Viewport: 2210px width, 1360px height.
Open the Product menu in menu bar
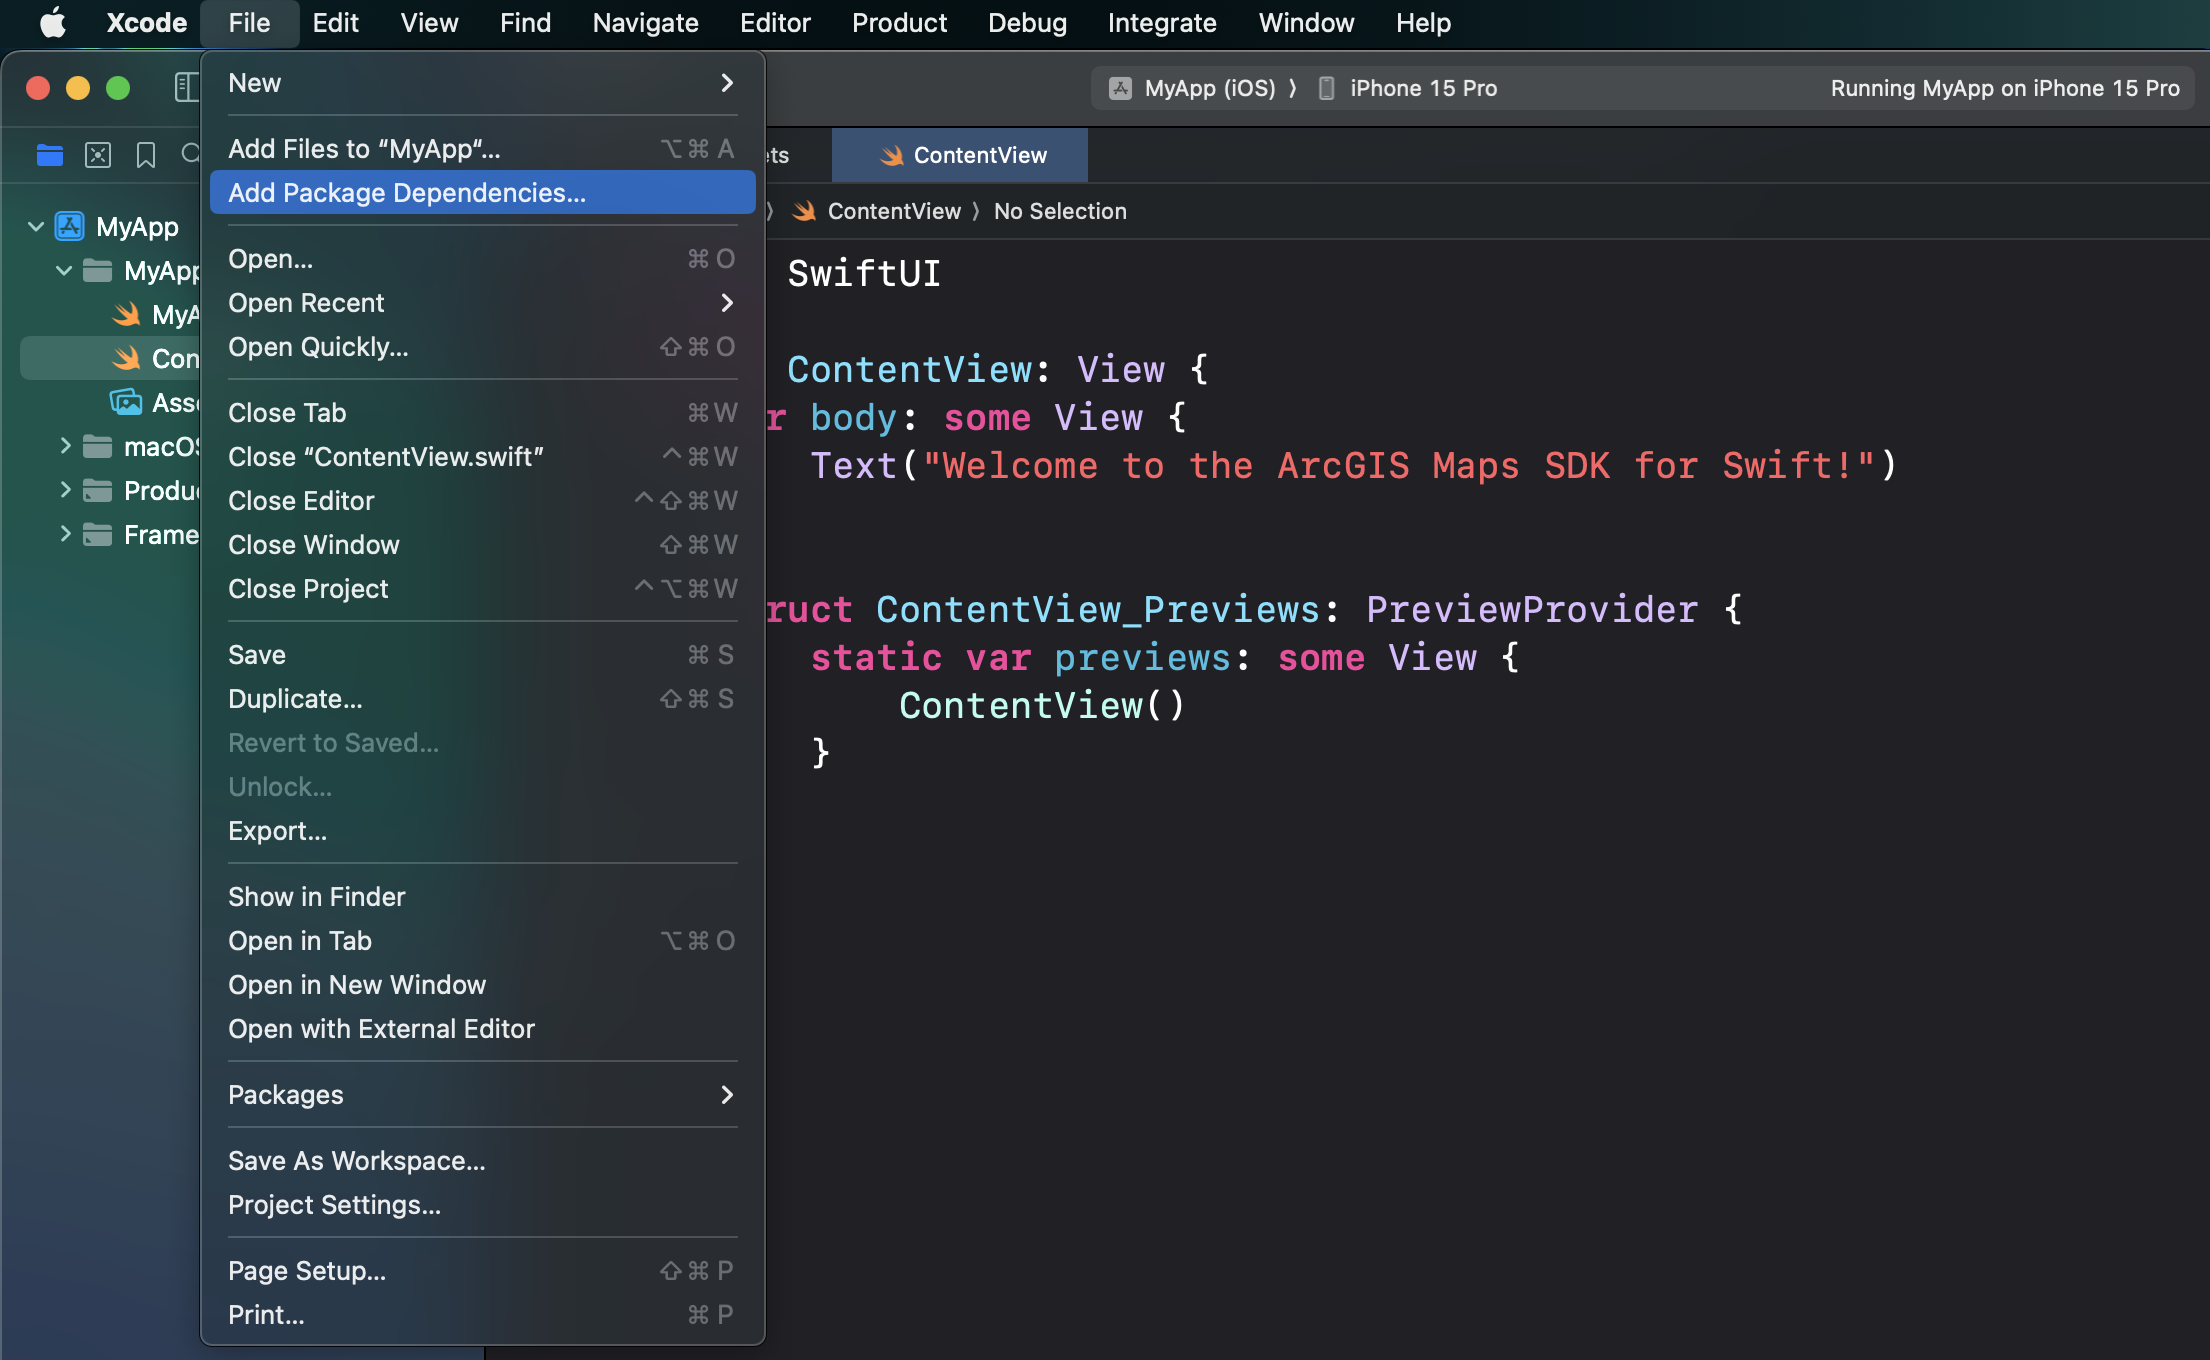click(x=898, y=22)
